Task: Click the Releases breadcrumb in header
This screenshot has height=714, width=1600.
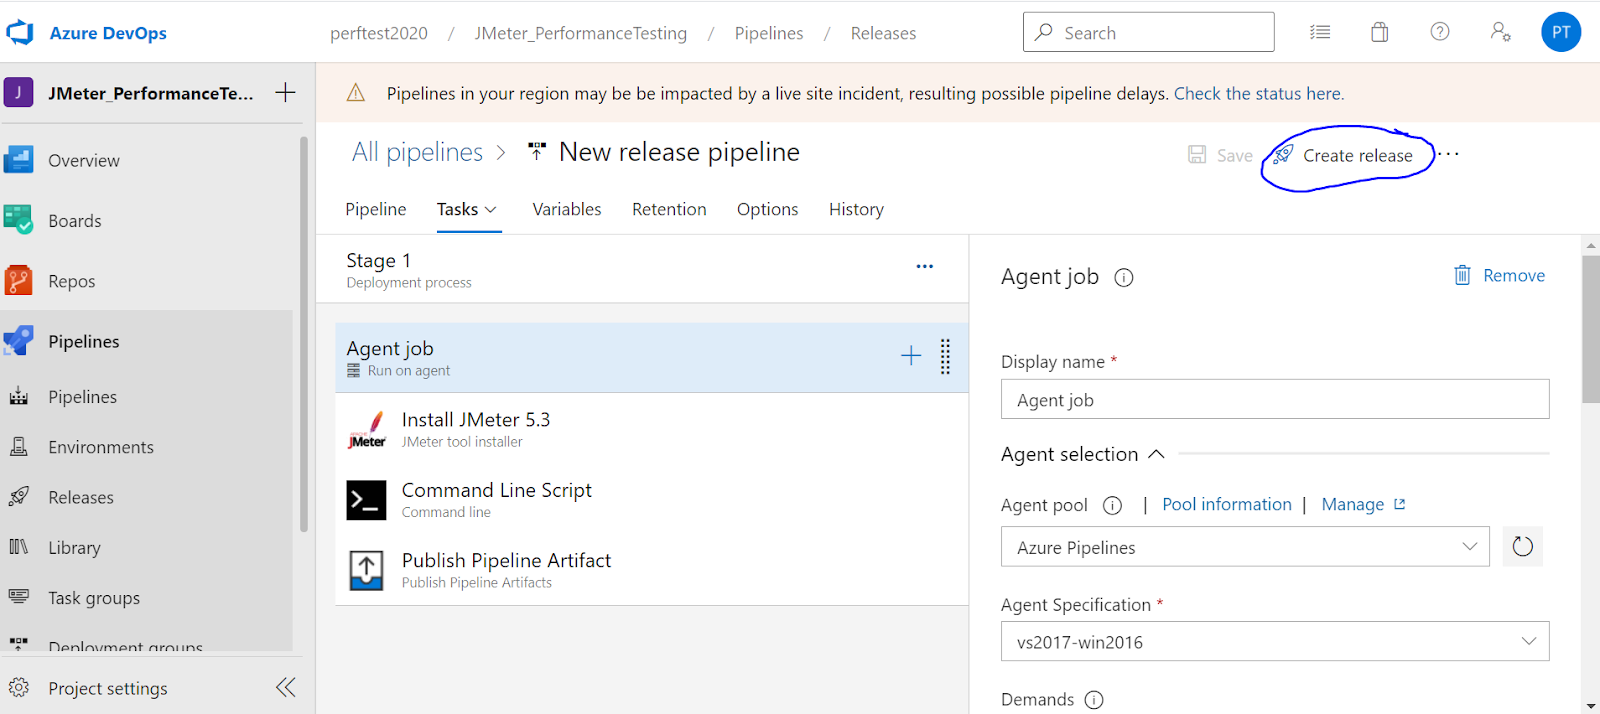Action: pos(883,33)
